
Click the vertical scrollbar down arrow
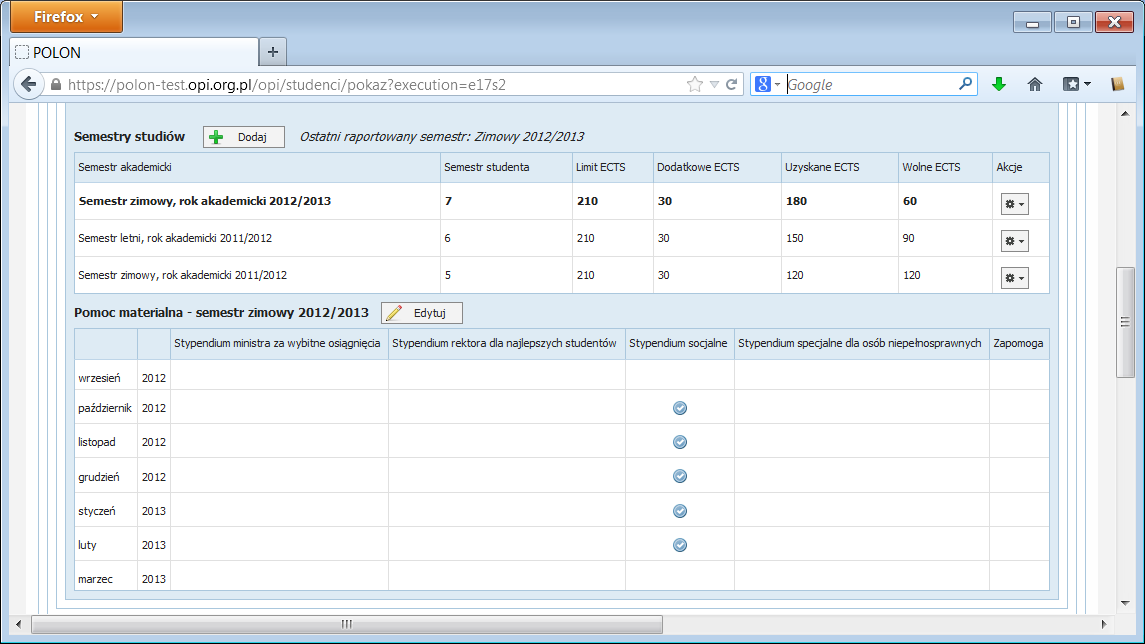pyautogui.click(x=1125, y=603)
